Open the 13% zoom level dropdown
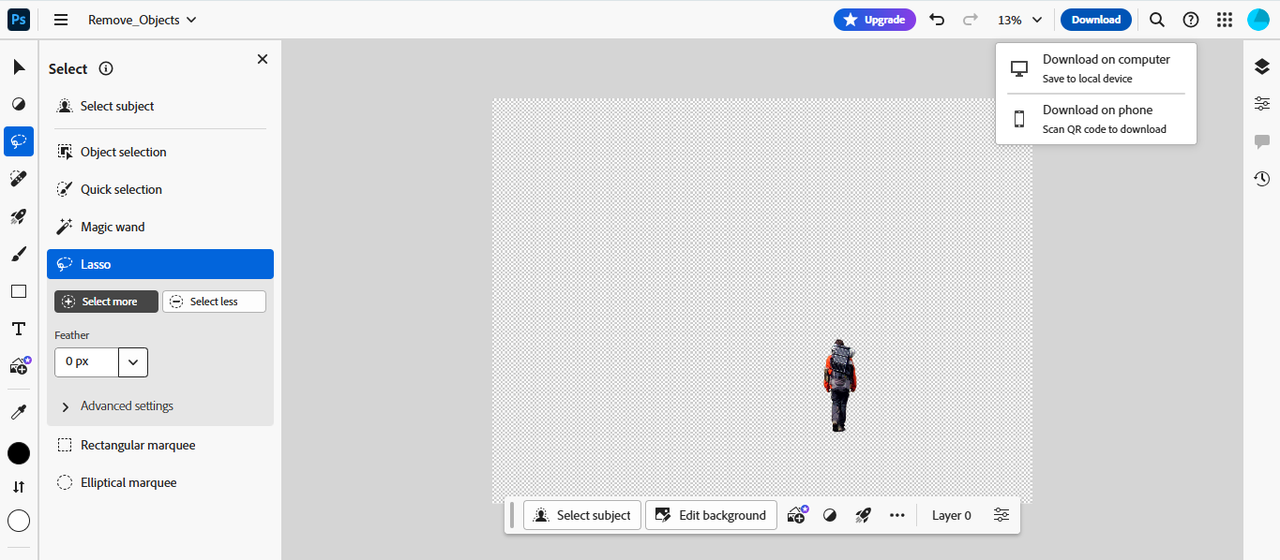The image size is (1280, 560). click(1020, 20)
